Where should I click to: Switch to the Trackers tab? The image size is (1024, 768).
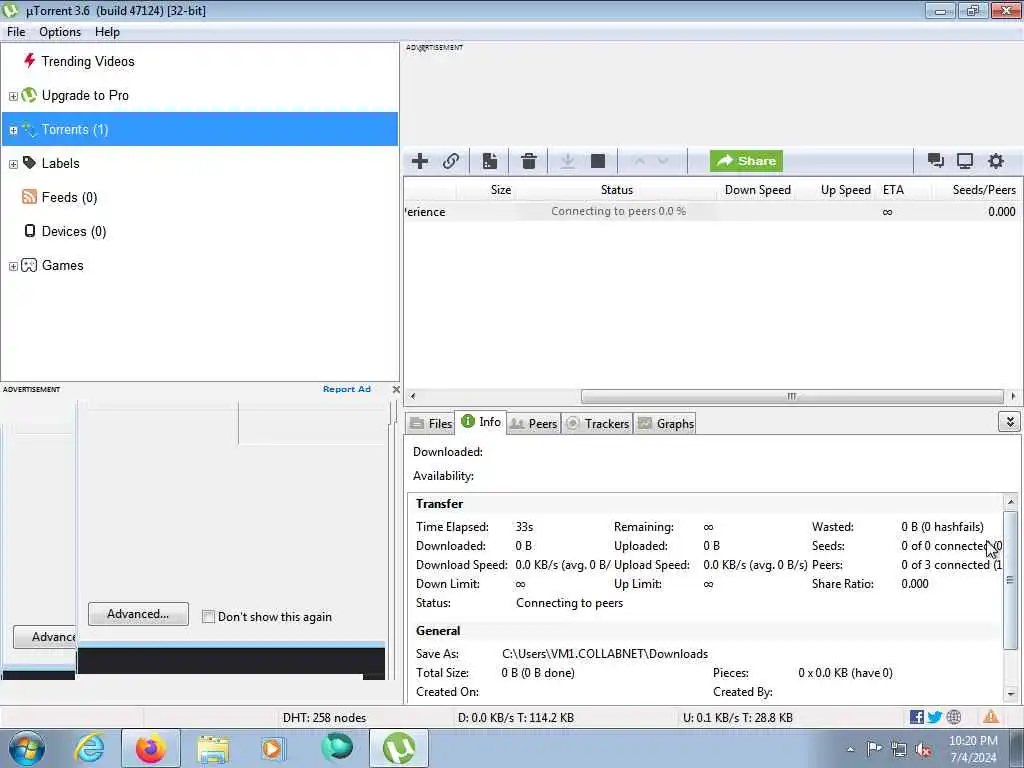point(597,423)
